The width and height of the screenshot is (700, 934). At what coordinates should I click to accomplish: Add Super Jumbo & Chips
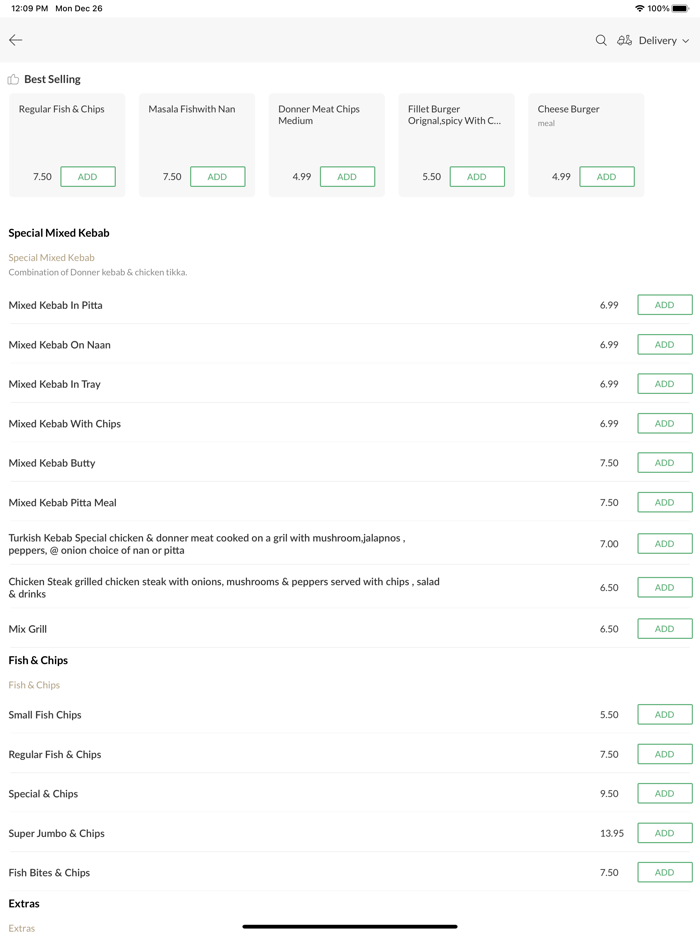[664, 833]
